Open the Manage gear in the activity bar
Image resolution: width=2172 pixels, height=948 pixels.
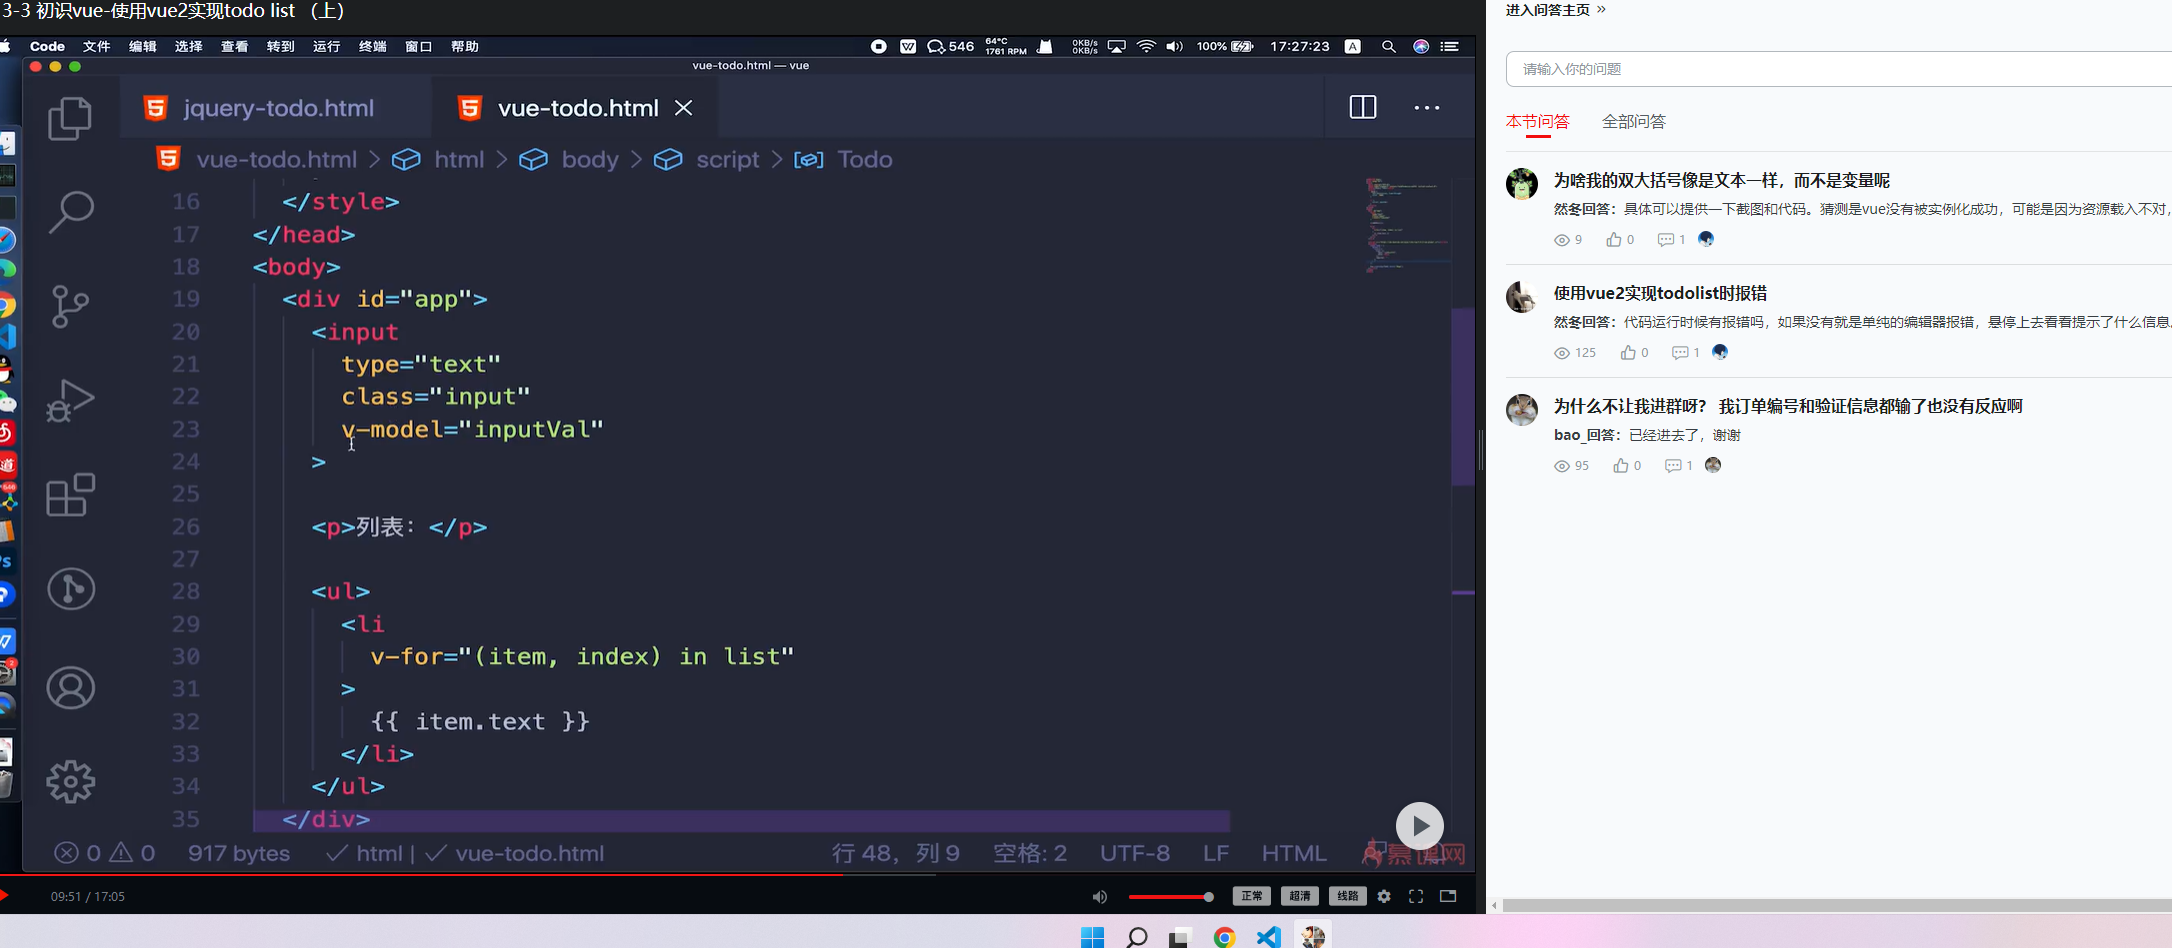pyautogui.click(x=71, y=782)
